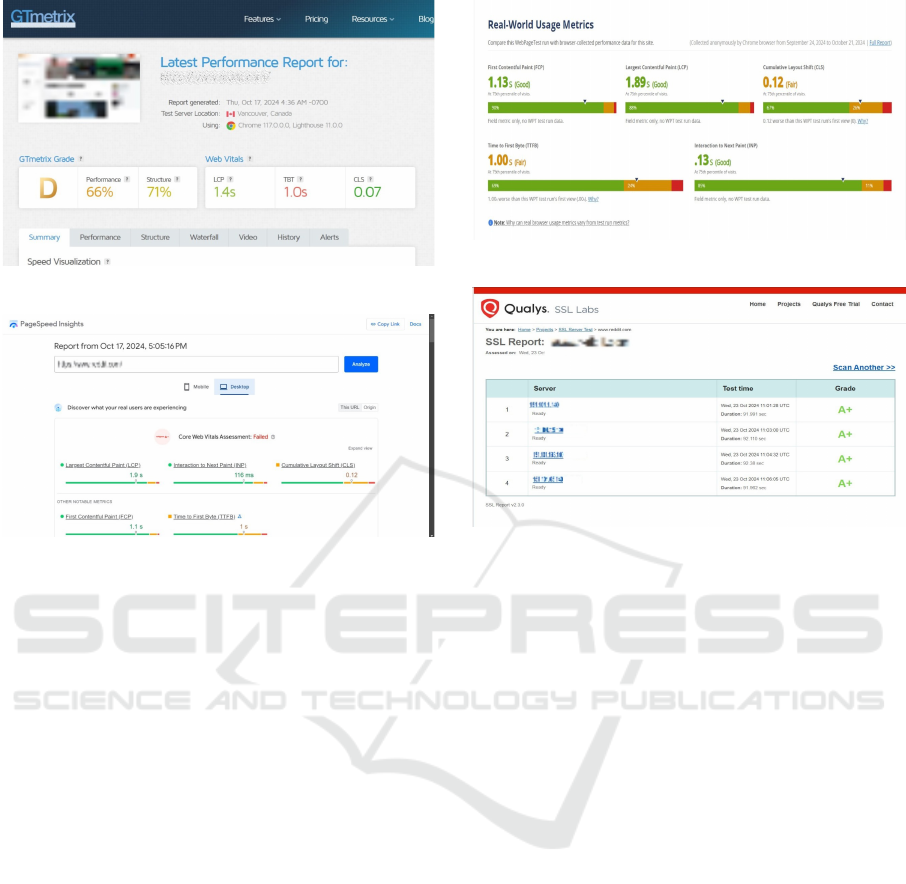This screenshot has width=906, height=884.
Task: Click the GTmetrix logo
Action: click(43, 18)
